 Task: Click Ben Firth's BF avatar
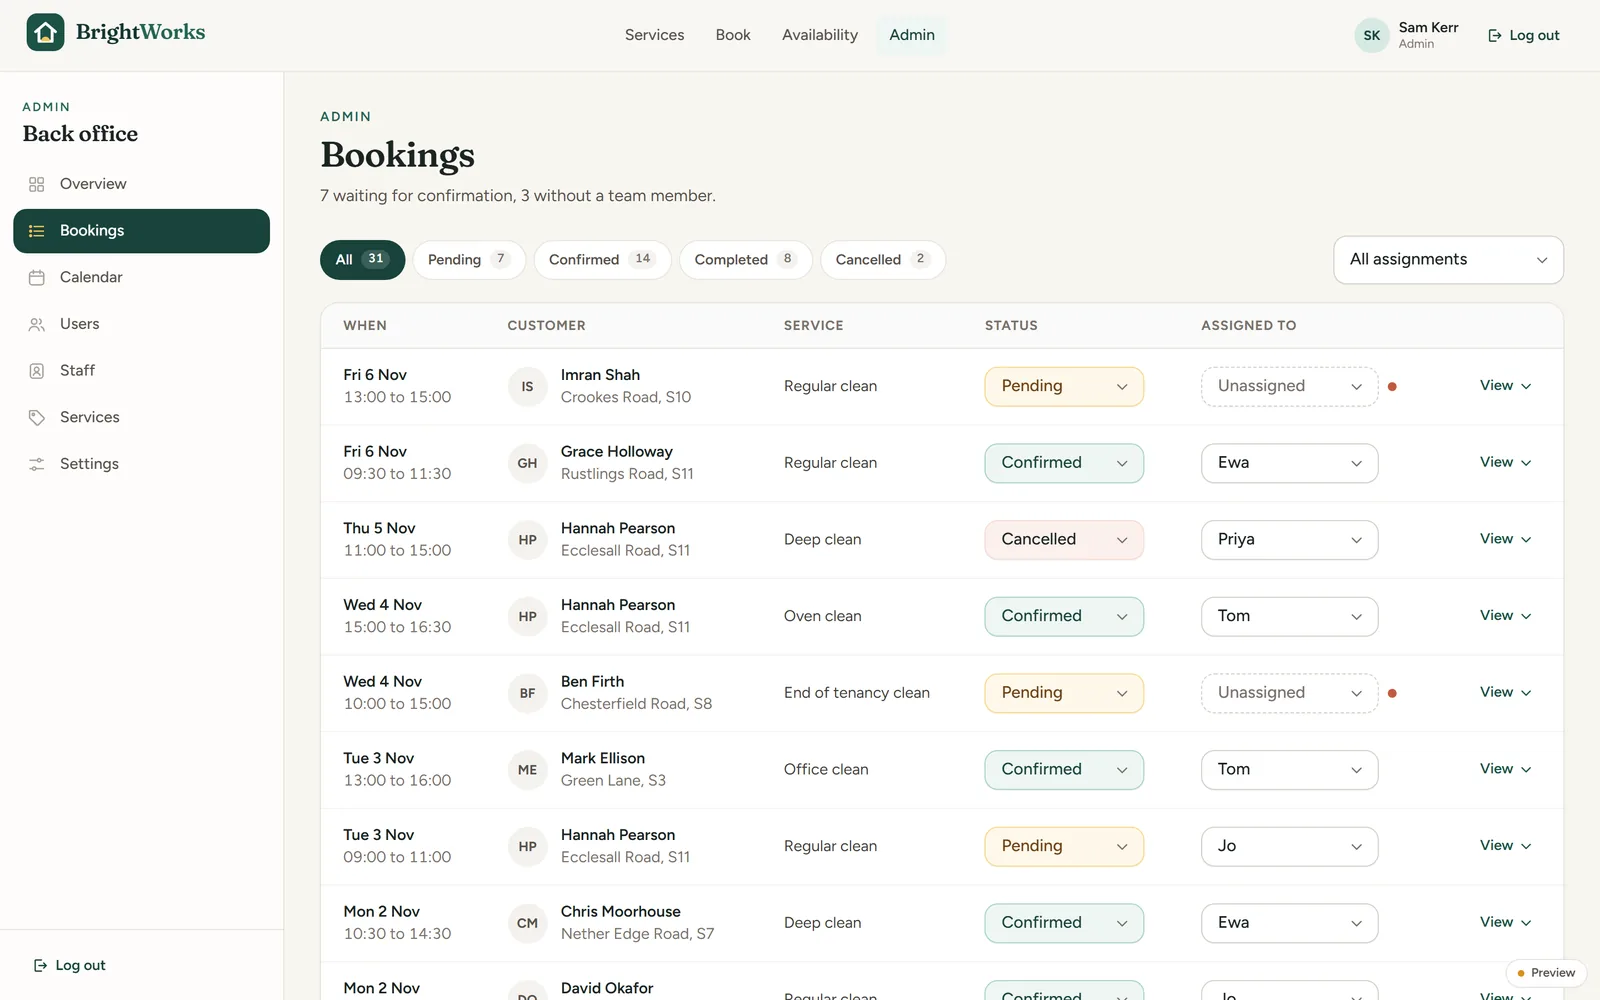(528, 693)
